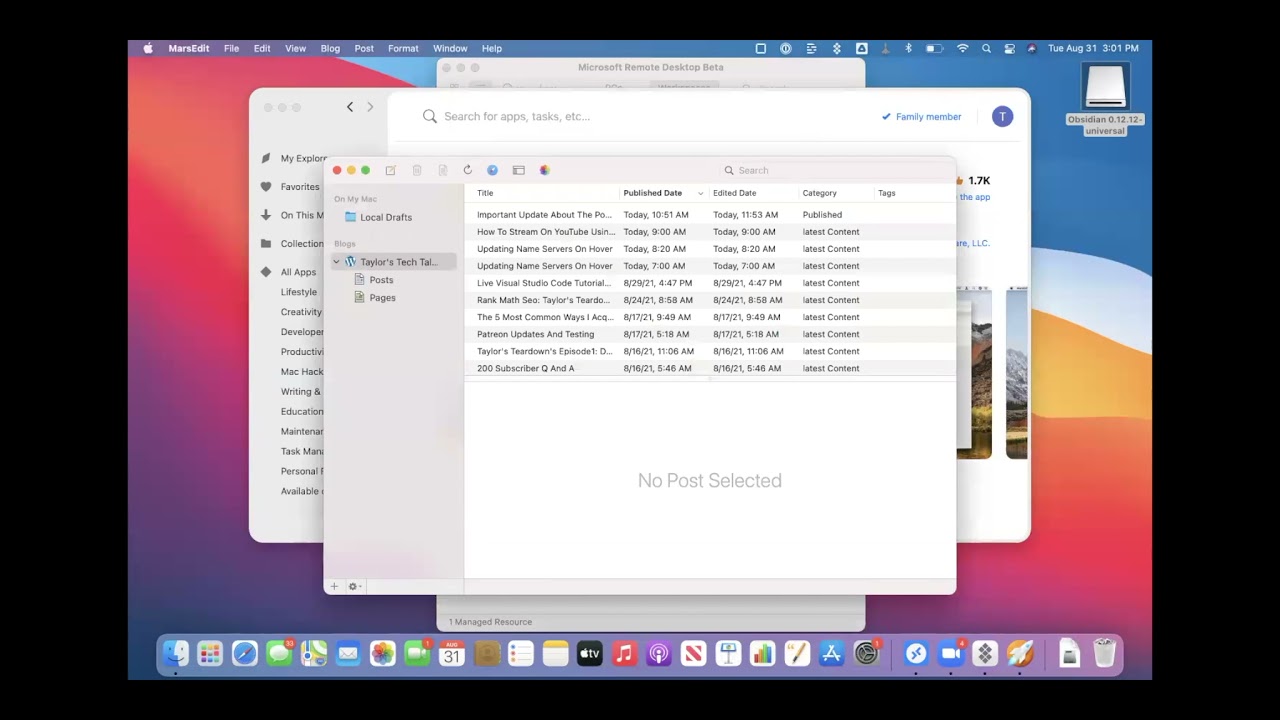The width and height of the screenshot is (1280, 720).
Task: Open the MarsEdit app menu
Action: point(188,48)
